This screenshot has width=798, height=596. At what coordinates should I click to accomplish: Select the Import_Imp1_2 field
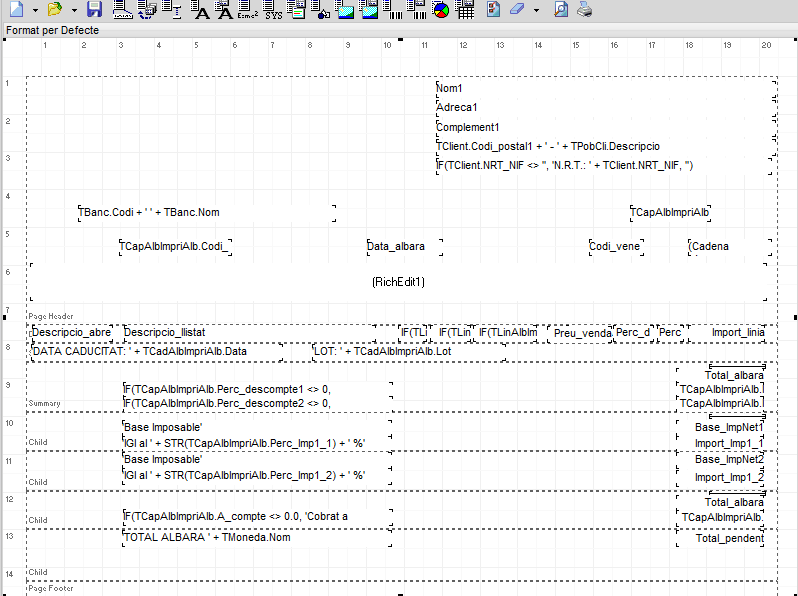click(721, 477)
